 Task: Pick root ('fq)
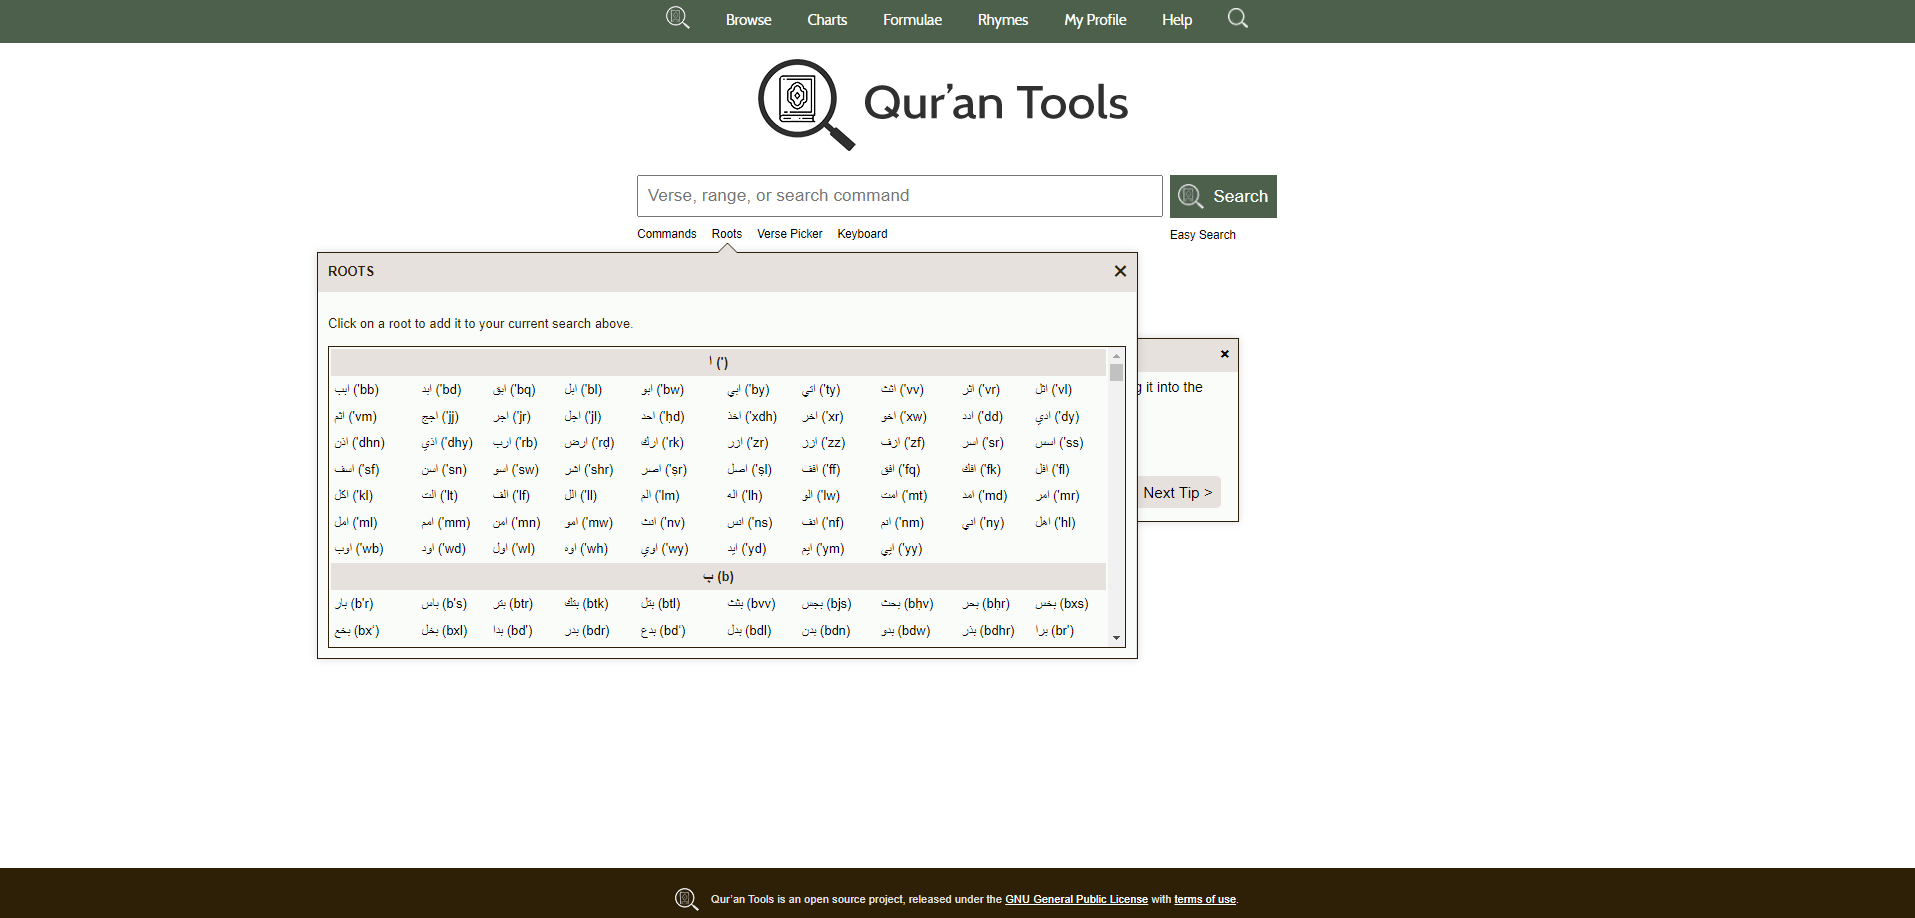(x=901, y=470)
